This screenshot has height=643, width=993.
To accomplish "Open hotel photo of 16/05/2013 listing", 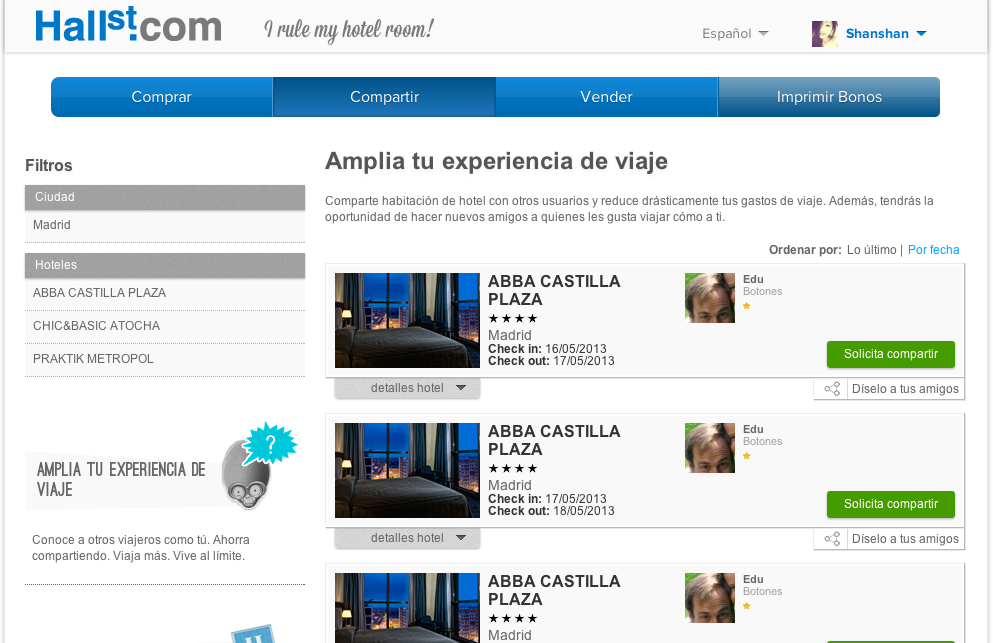I will [x=407, y=321].
